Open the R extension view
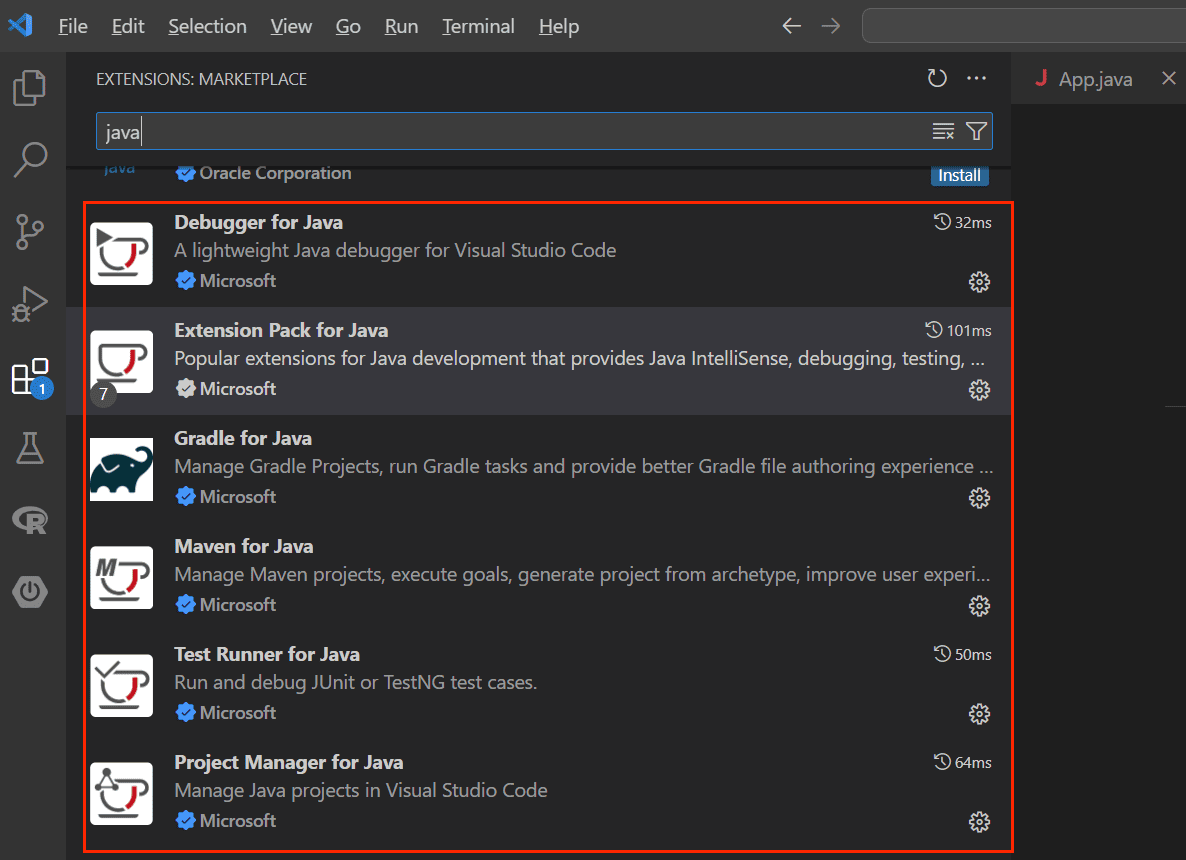Screen dimensions: 1186x860 (x=30, y=520)
